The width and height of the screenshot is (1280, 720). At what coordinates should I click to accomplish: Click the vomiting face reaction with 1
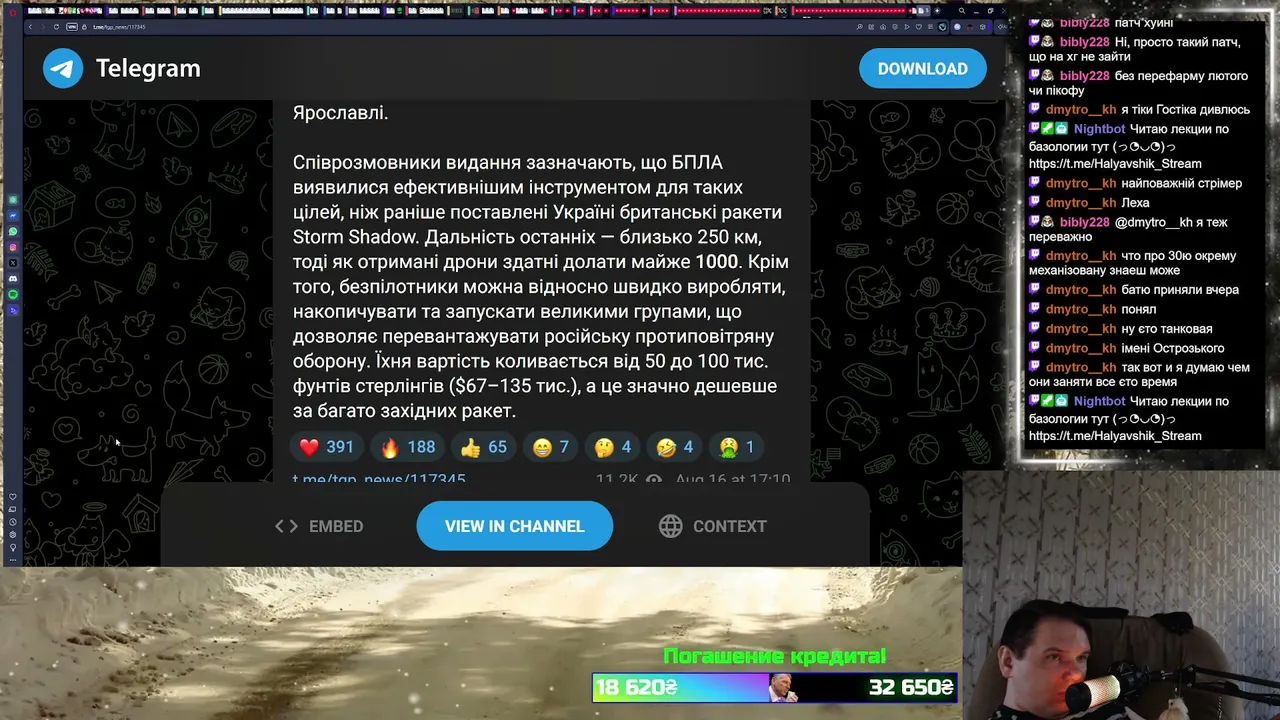[736, 447]
